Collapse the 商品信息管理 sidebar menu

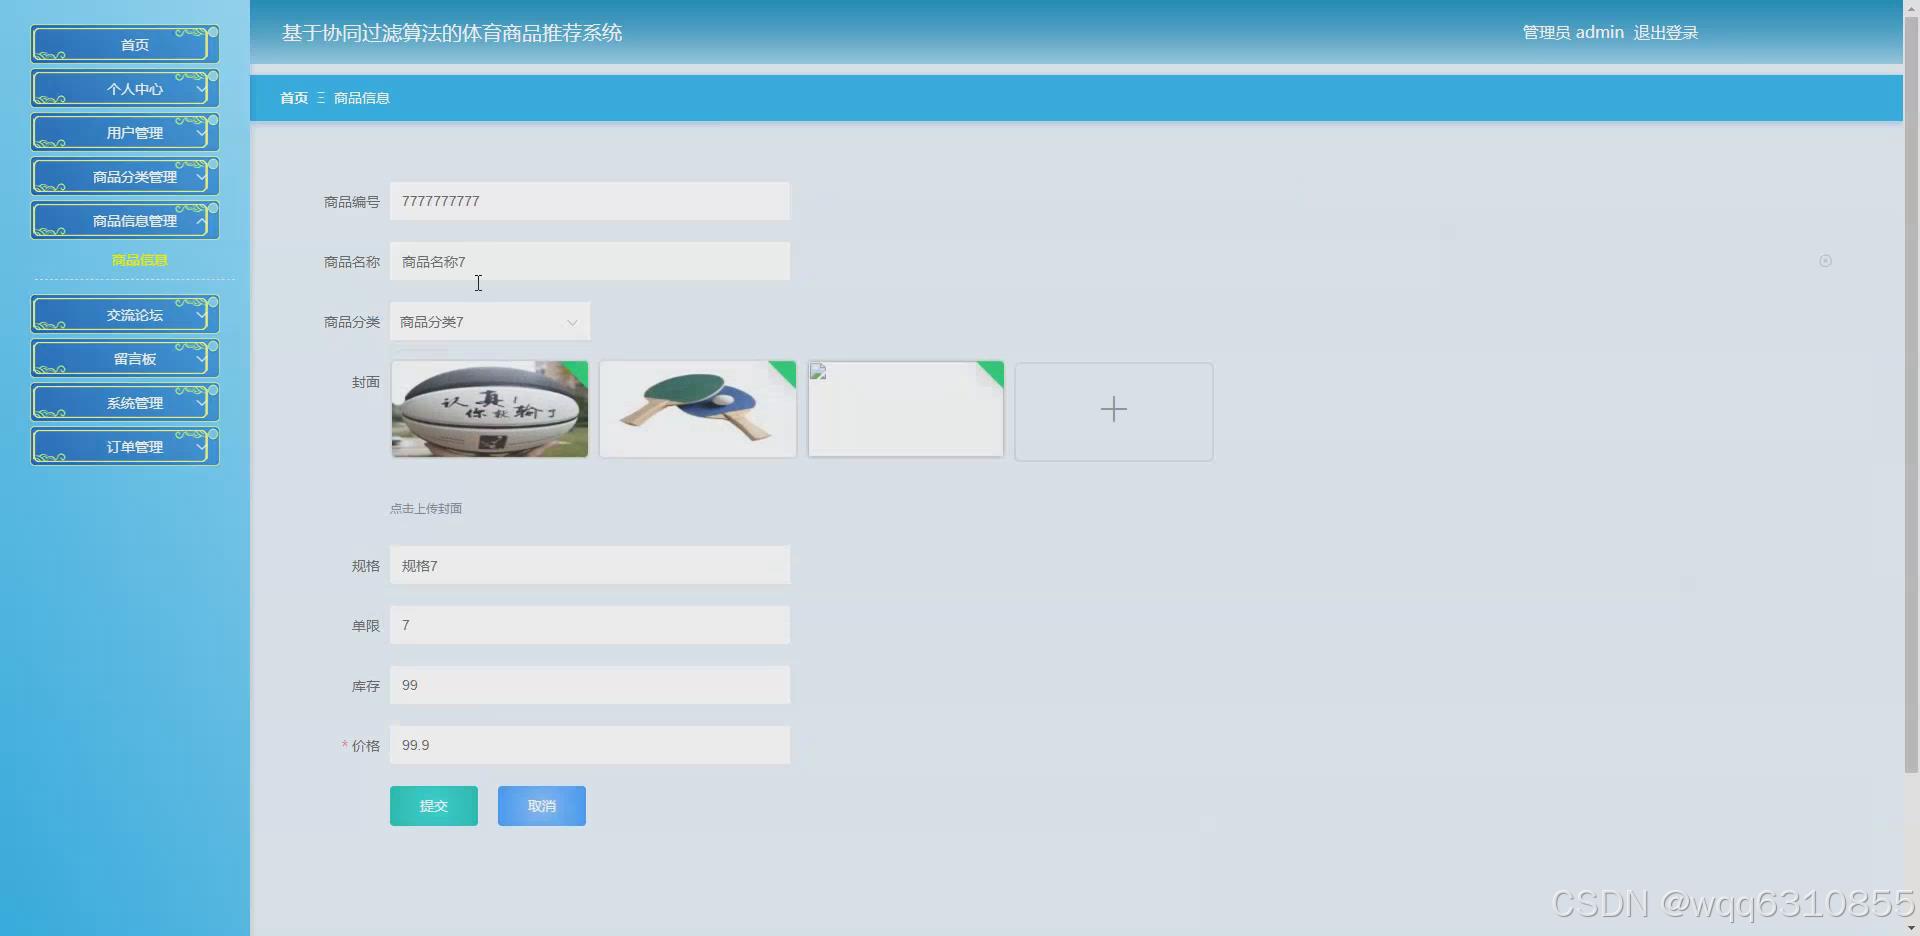tap(125, 220)
